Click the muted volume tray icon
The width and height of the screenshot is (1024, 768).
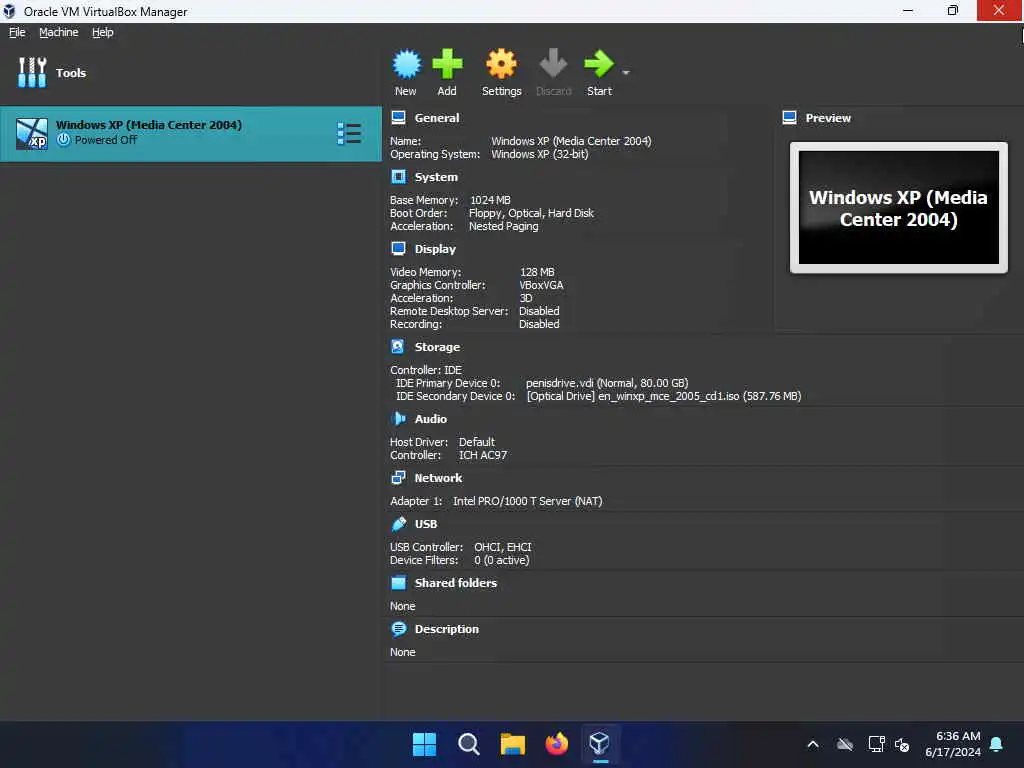[902, 744]
